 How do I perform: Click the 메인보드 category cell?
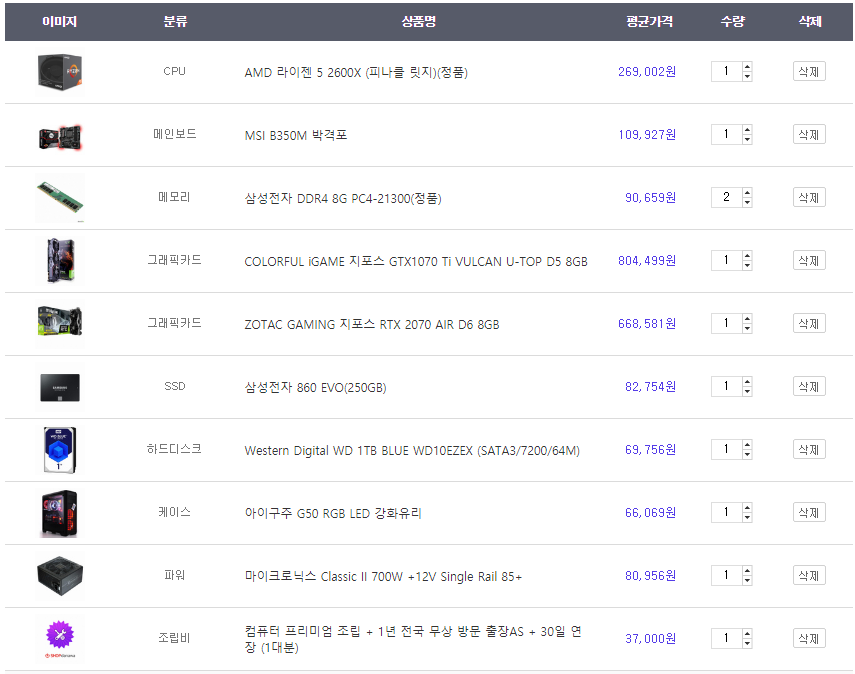174,134
